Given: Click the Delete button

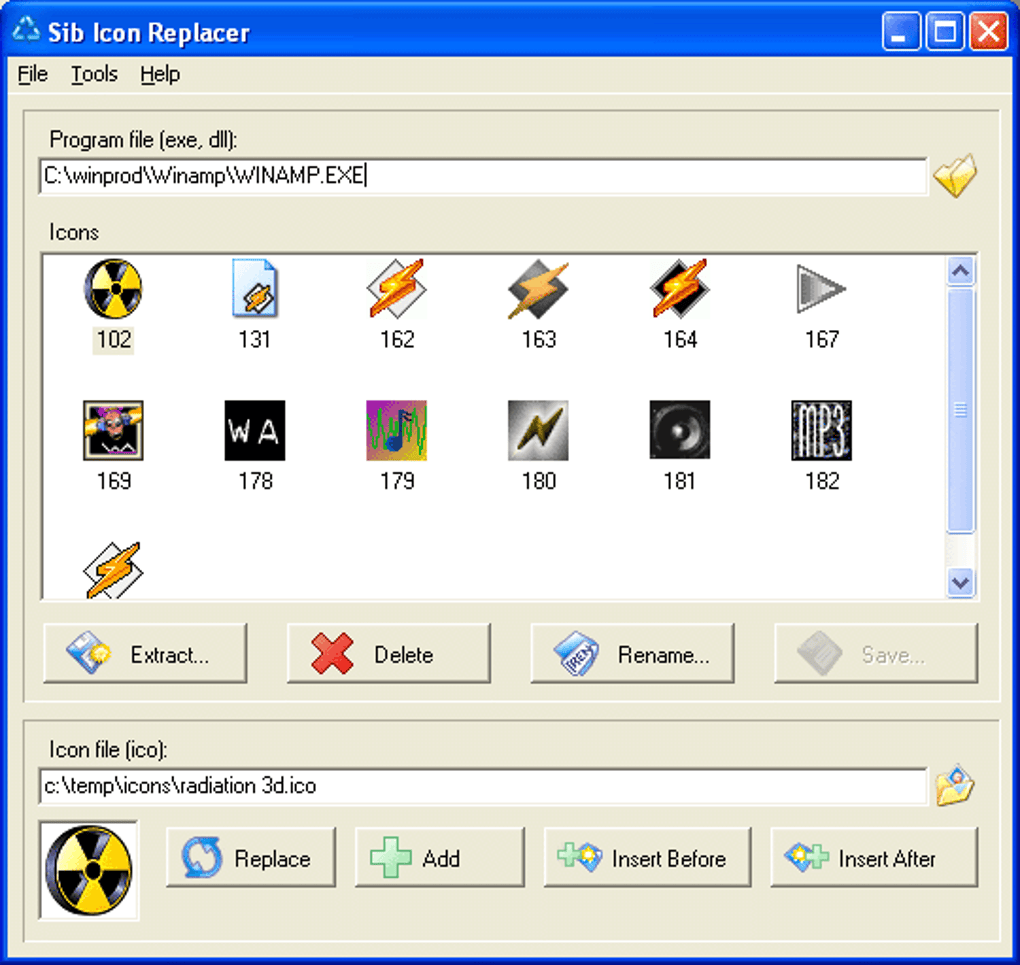Looking at the screenshot, I should [388, 653].
